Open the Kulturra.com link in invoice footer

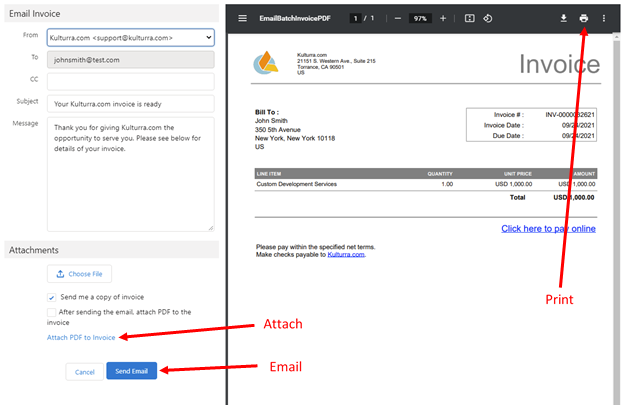[x=346, y=255]
